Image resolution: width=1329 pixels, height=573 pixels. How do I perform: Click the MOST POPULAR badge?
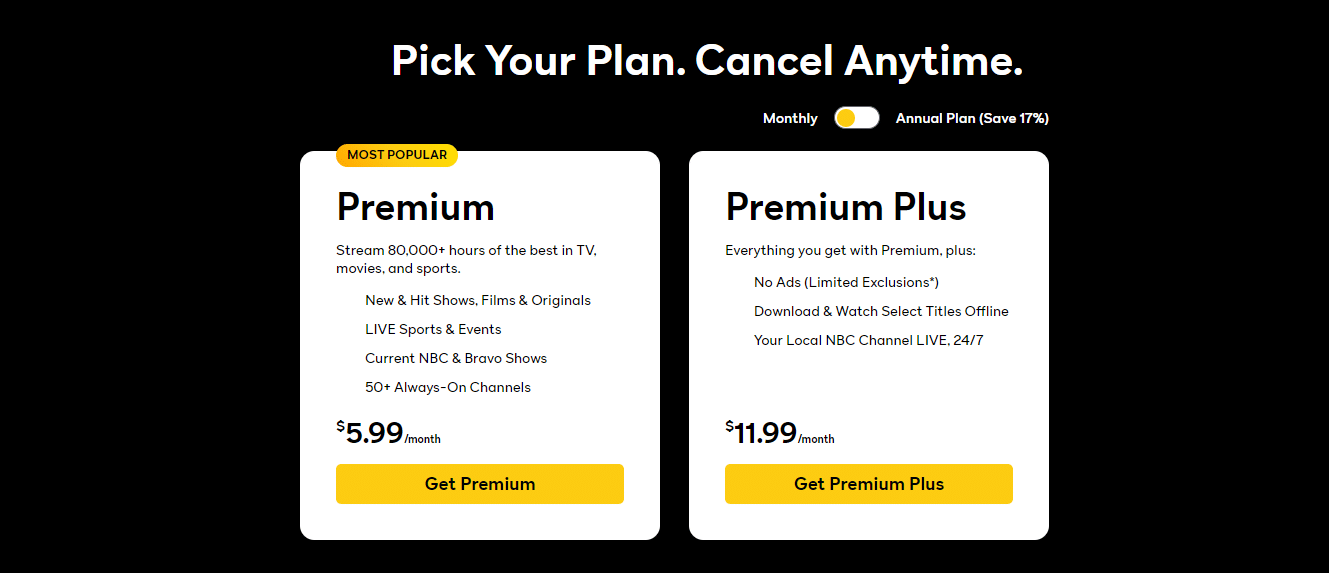[x=397, y=155]
